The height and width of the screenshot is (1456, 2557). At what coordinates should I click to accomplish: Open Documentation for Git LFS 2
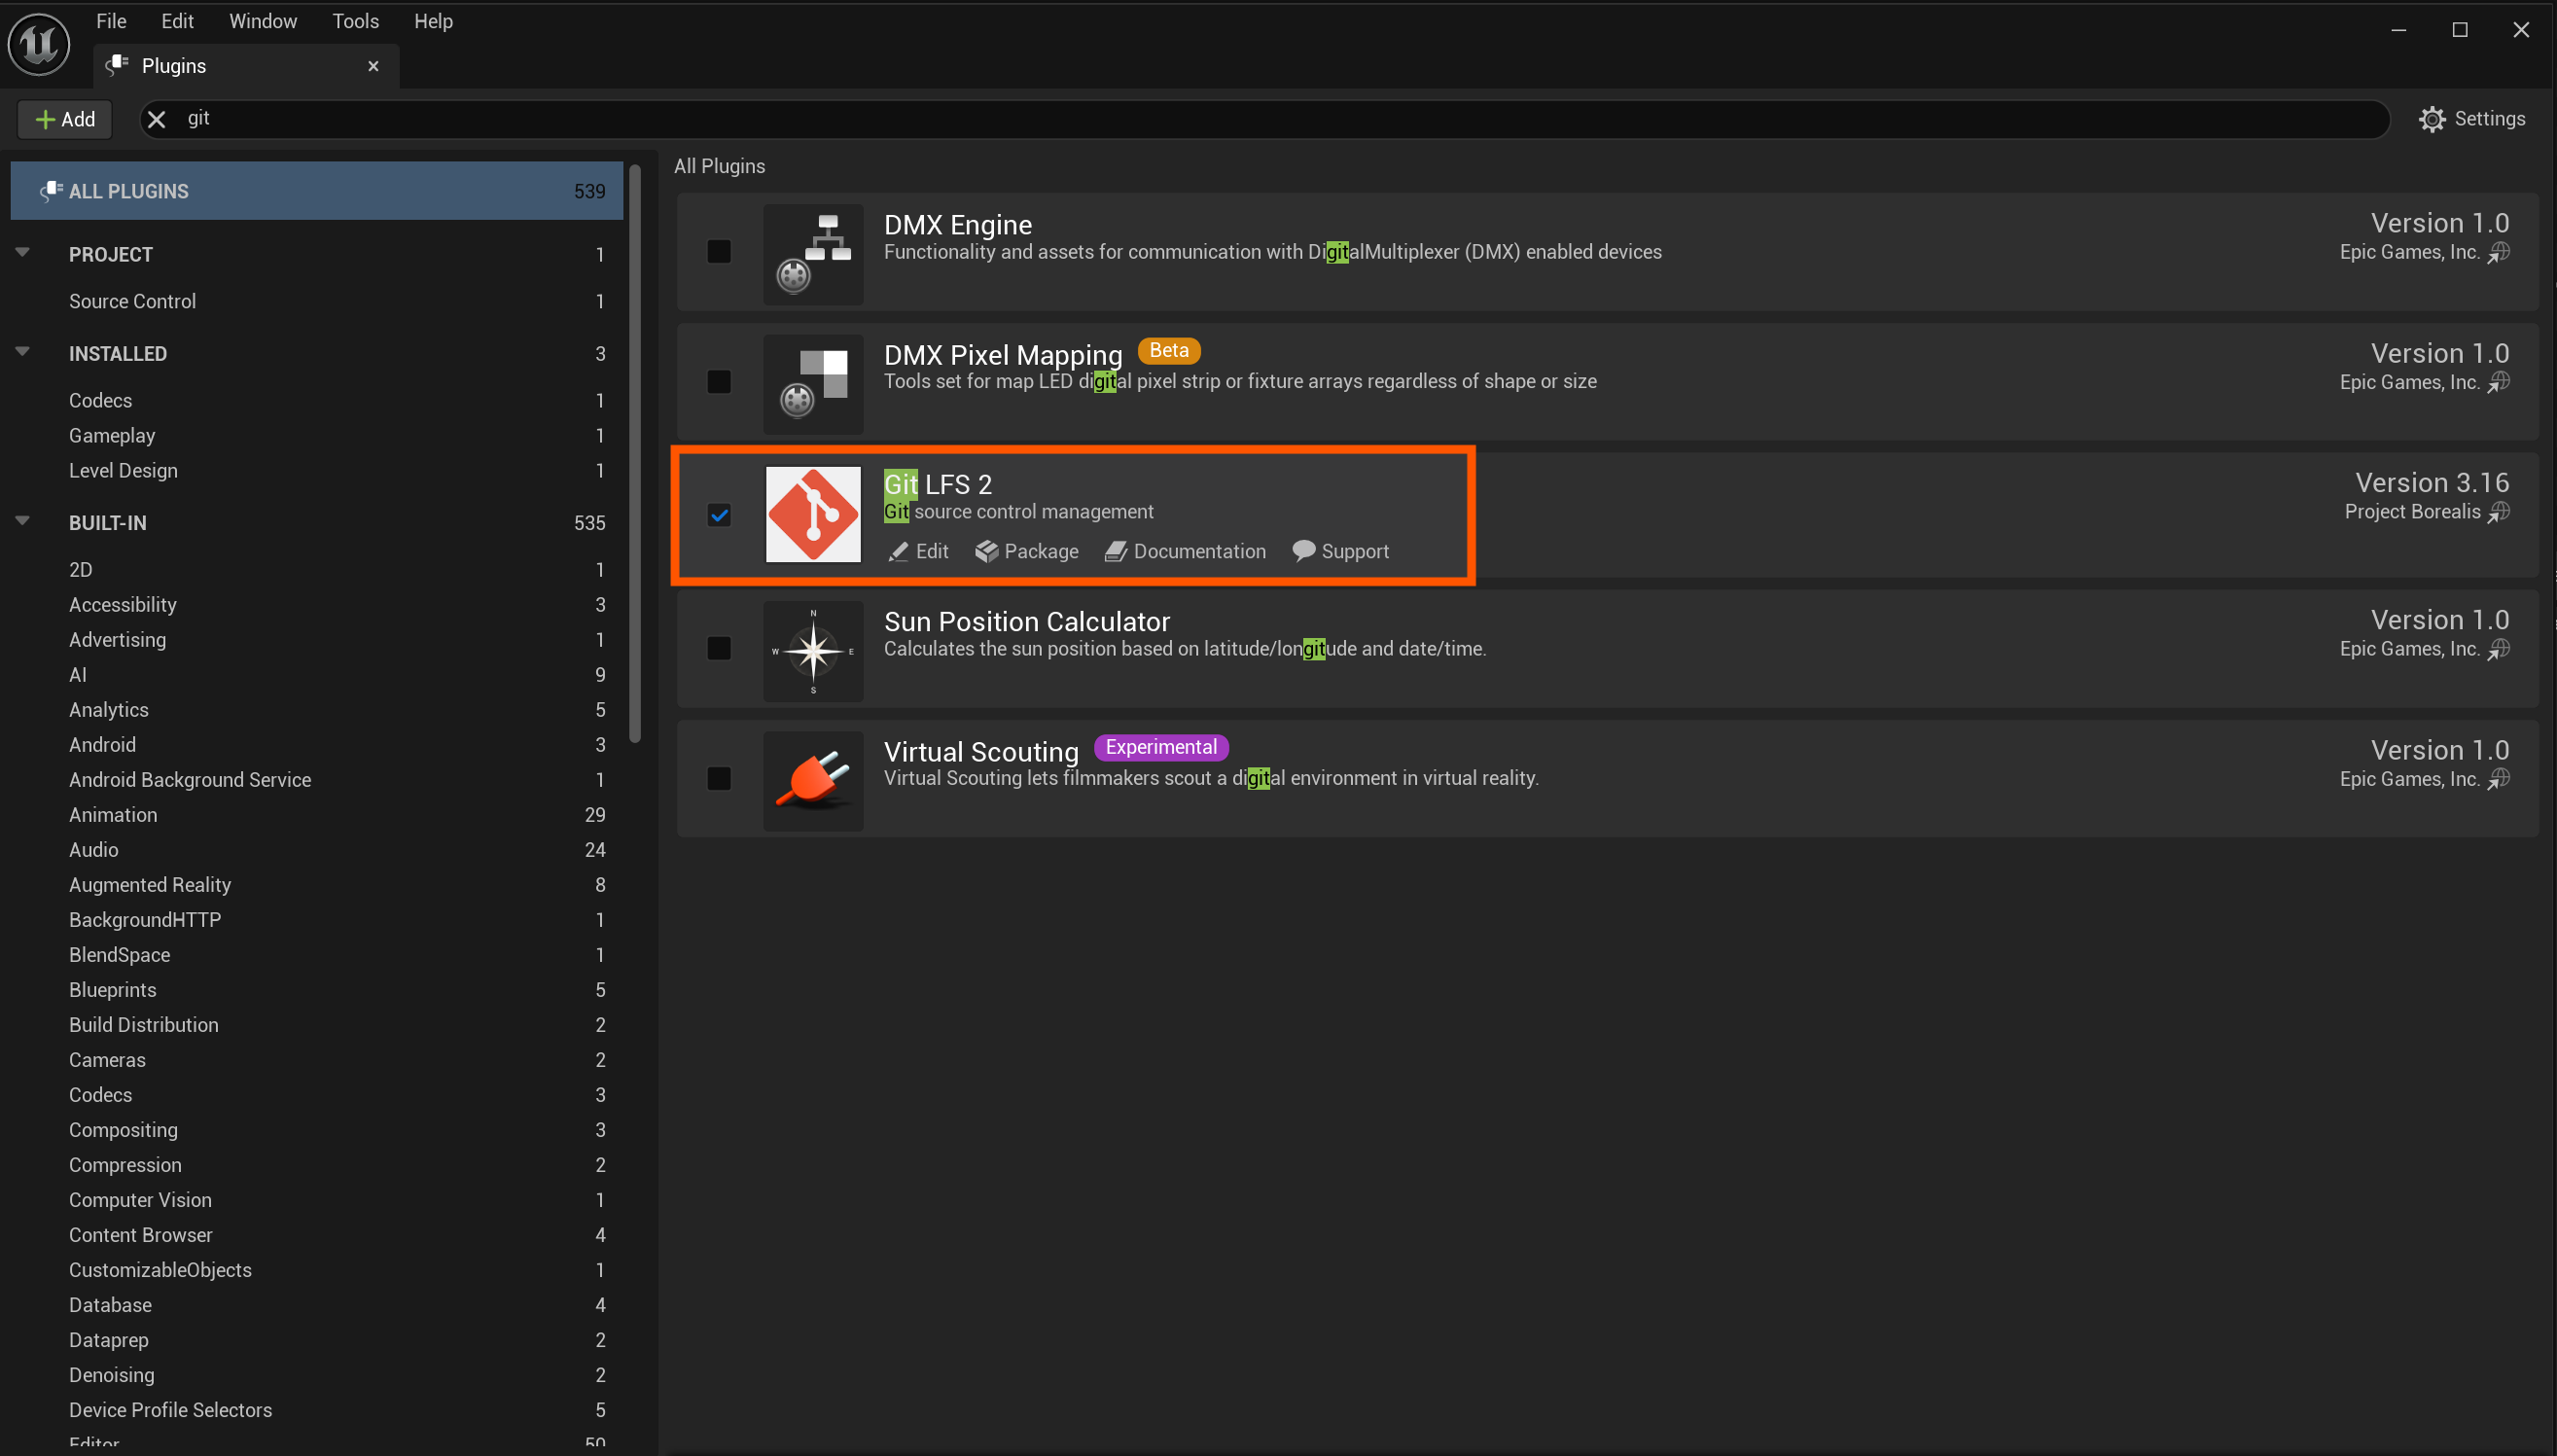pos(1185,551)
